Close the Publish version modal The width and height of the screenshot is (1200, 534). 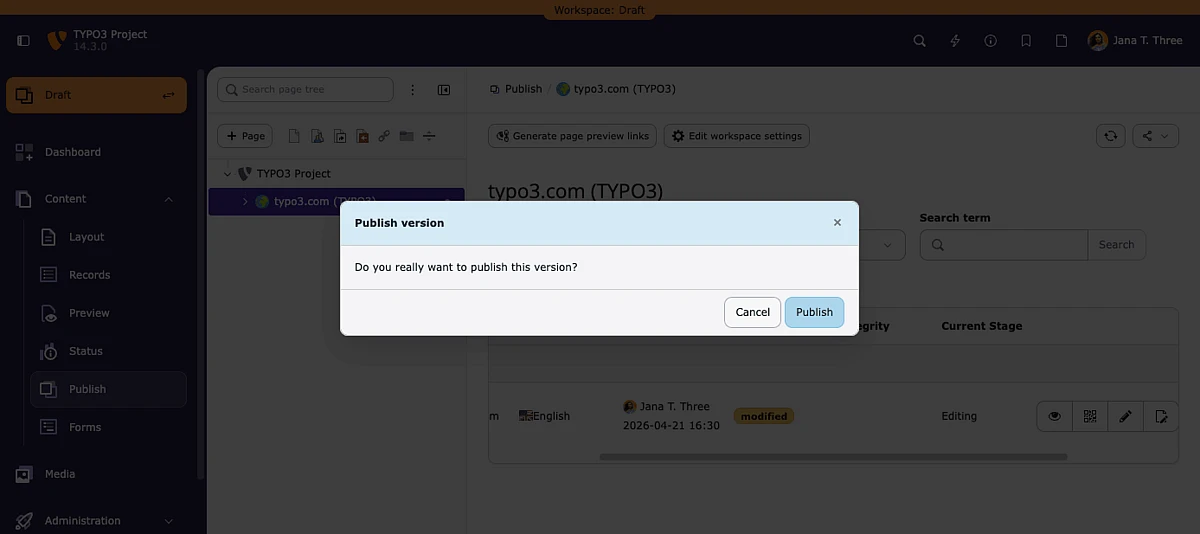pos(837,223)
